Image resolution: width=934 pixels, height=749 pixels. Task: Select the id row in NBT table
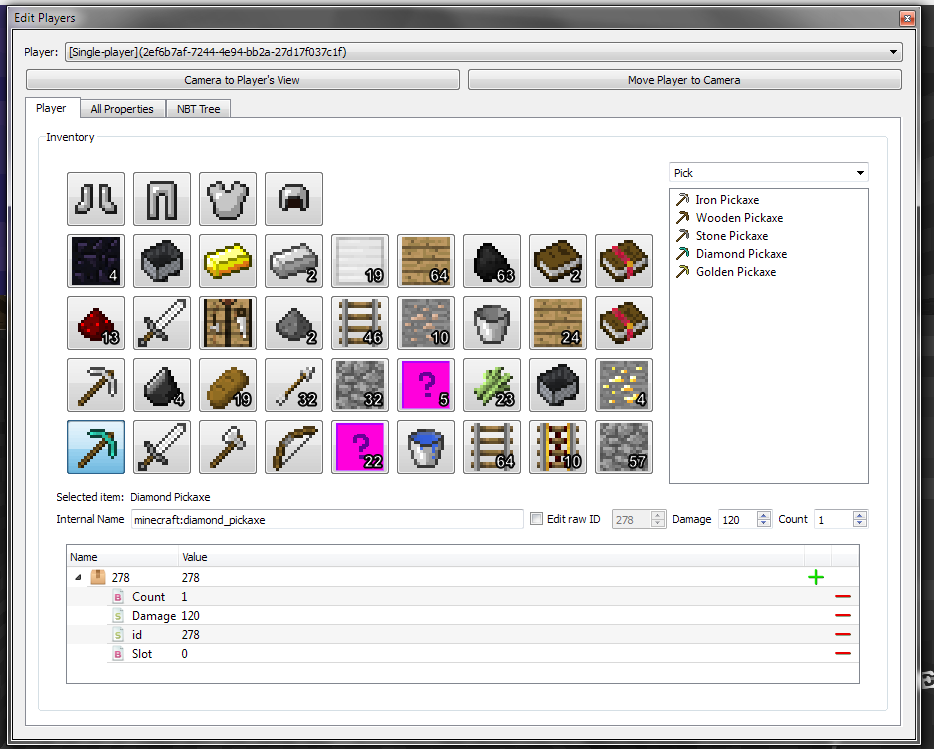pos(463,635)
